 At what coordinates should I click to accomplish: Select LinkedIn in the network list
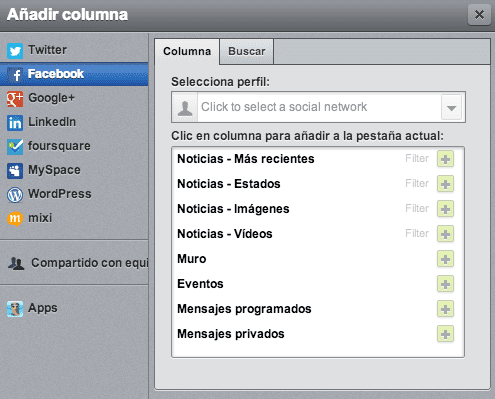(x=74, y=122)
